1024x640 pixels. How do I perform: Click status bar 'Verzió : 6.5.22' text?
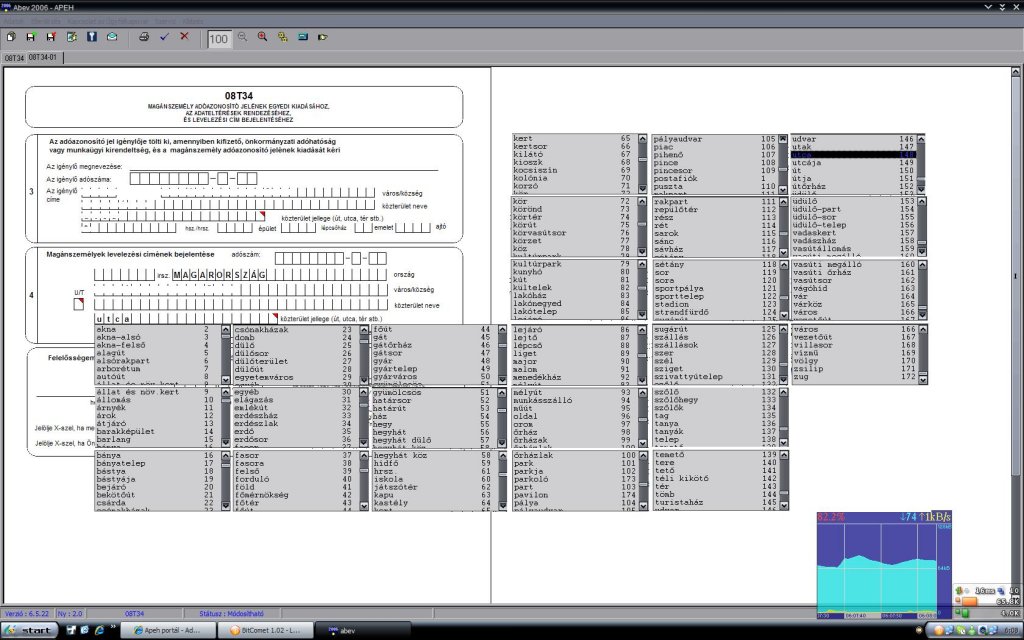coord(26,614)
